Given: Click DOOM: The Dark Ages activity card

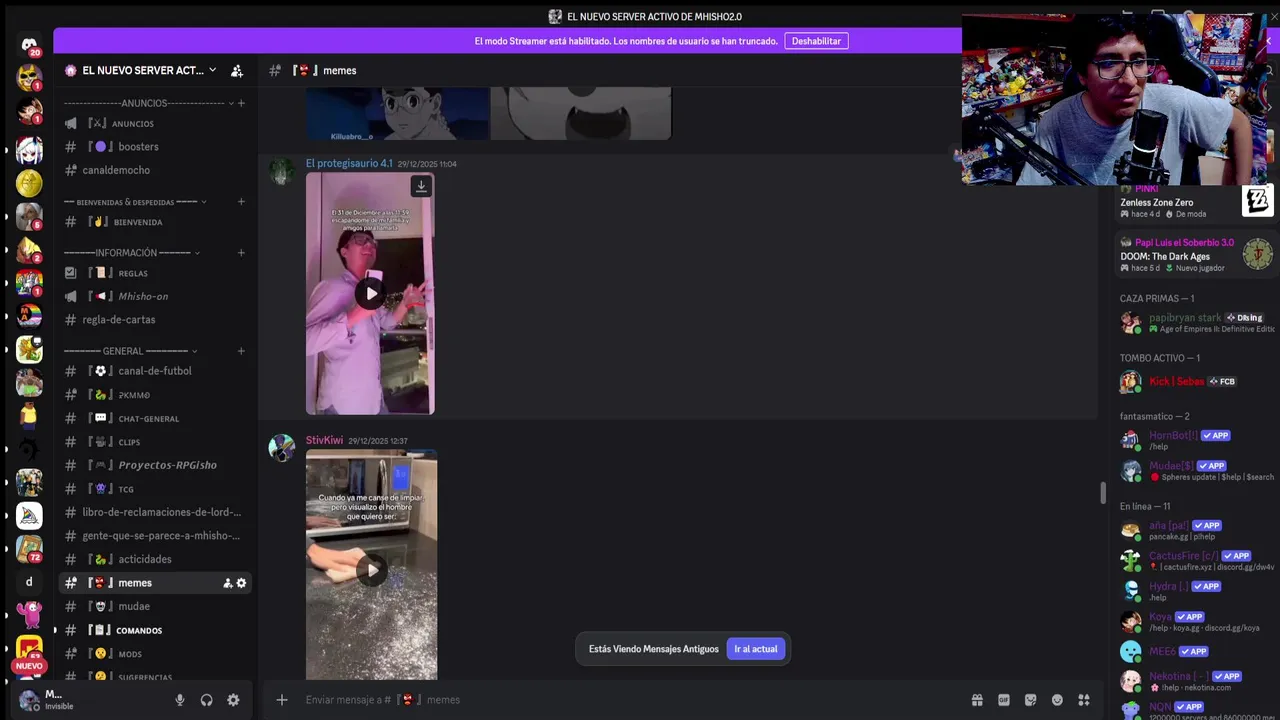Looking at the screenshot, I should coord(1197,256).
